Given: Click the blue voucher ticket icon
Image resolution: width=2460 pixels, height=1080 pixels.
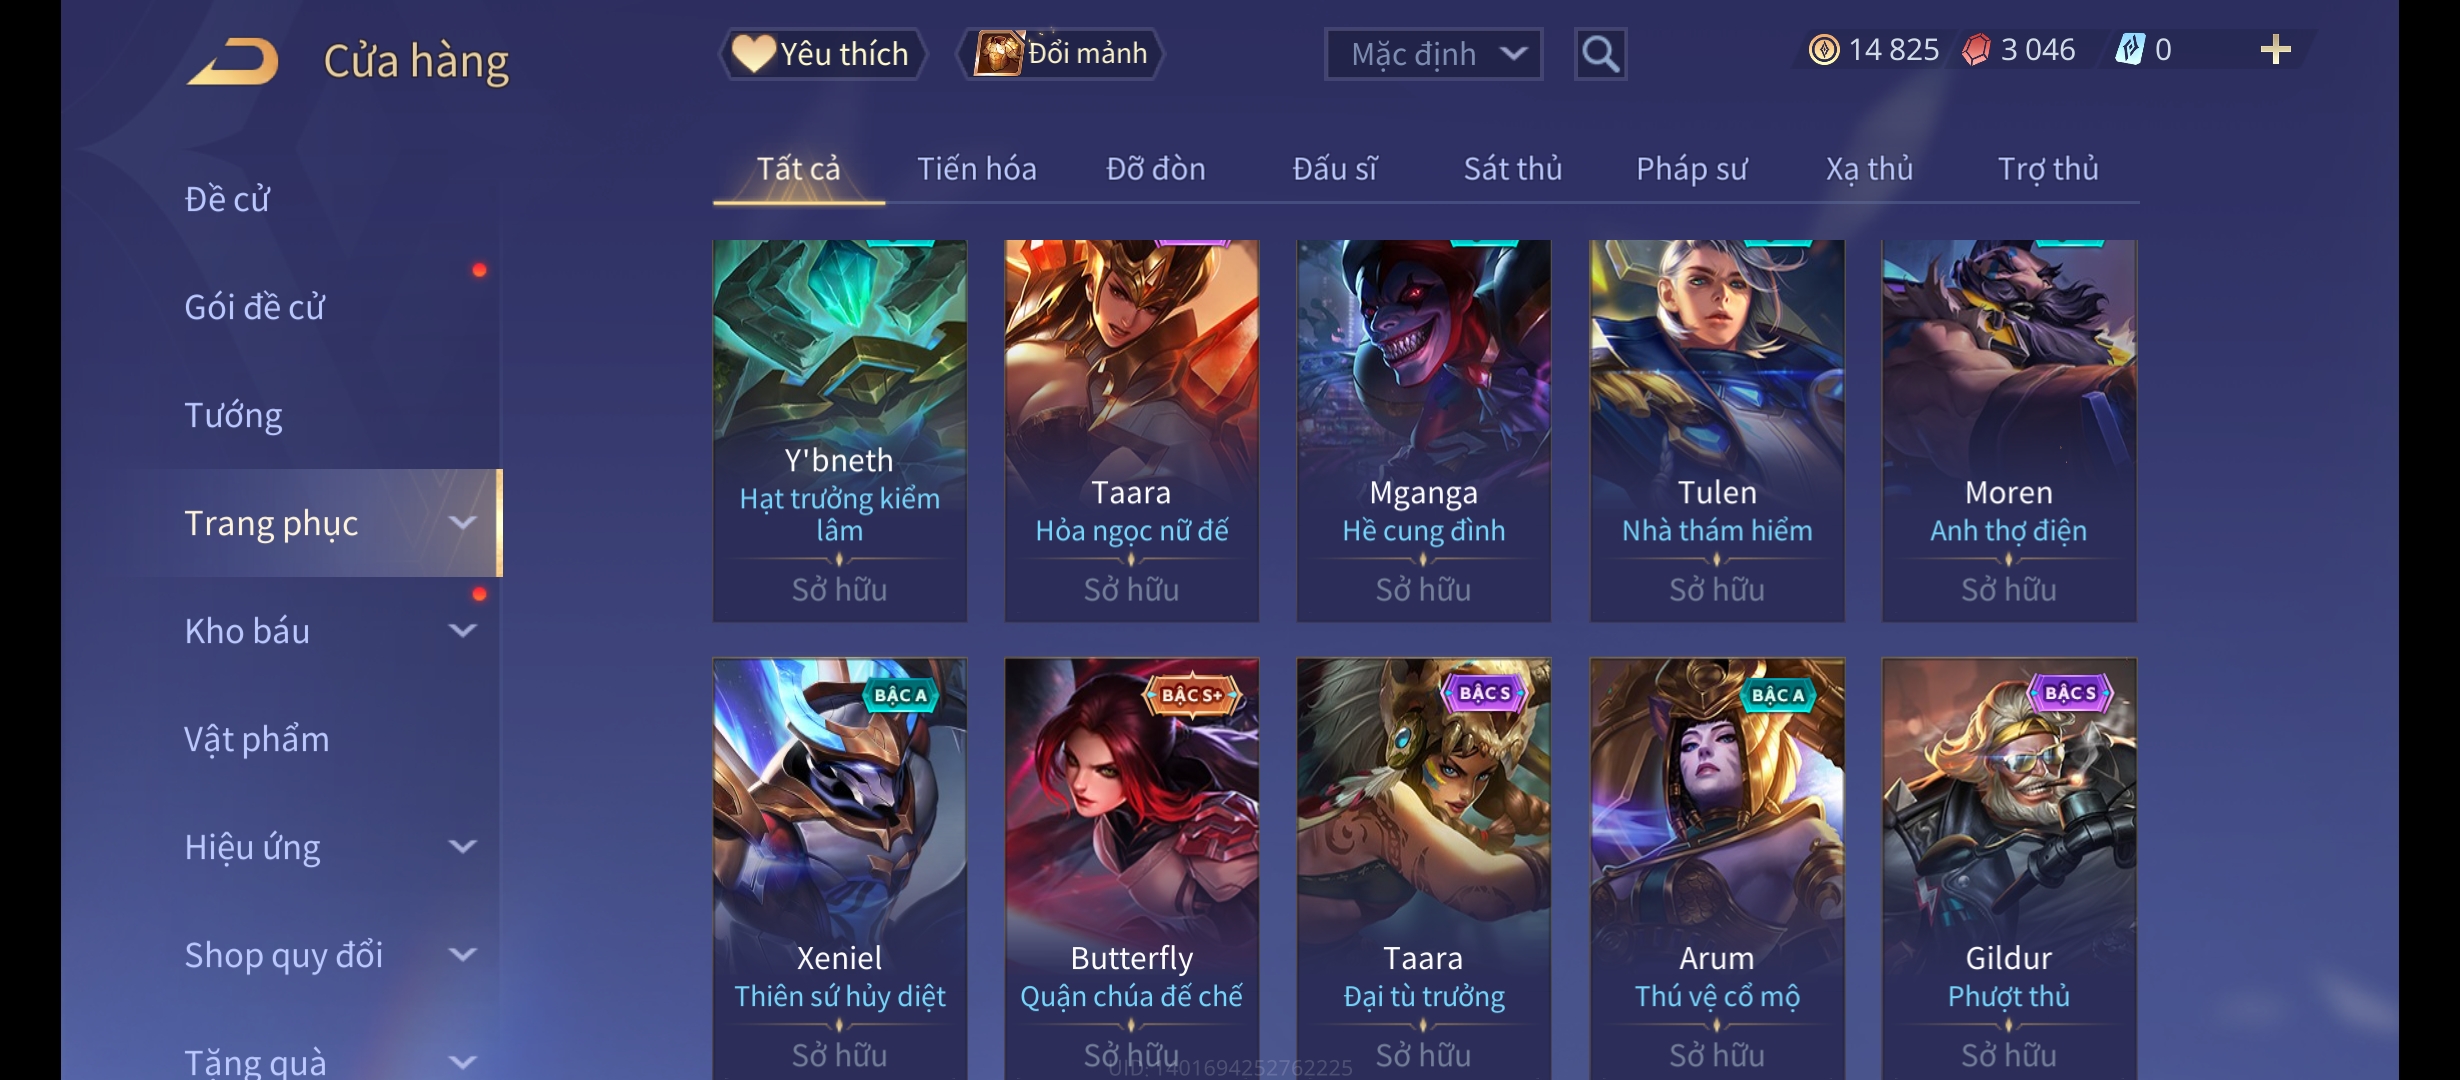Looking at the screenshot, I should click(x=2129, y=50).
